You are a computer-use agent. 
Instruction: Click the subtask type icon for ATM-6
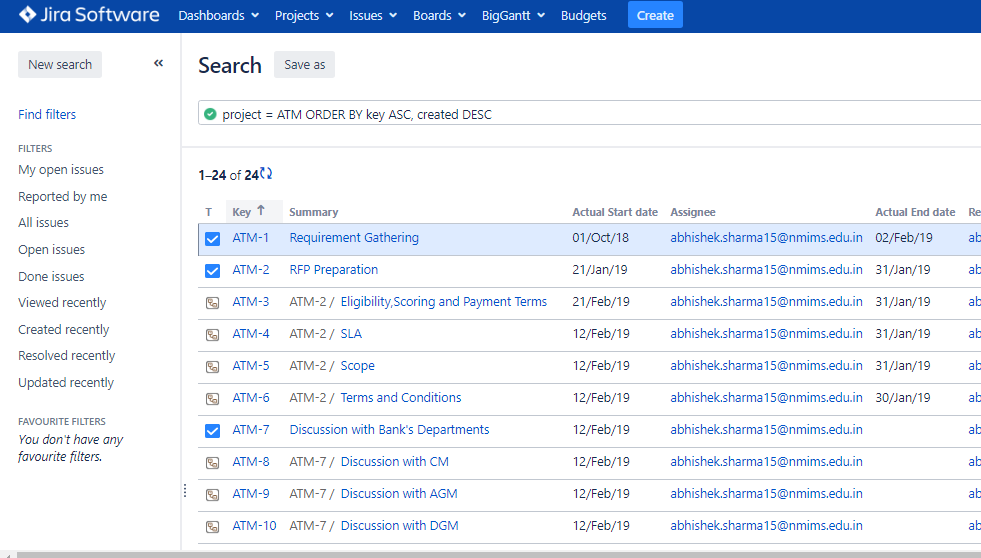pyautogui.click(x=212, y=398)
